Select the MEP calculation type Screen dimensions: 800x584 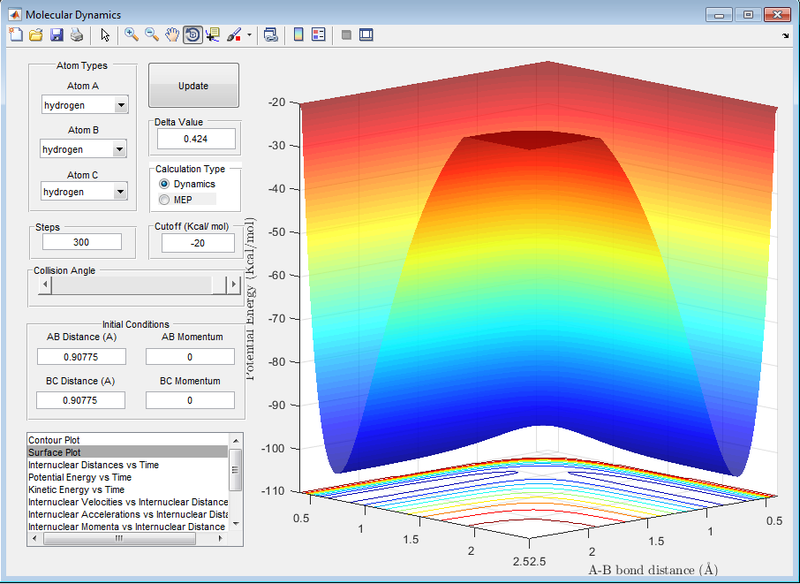[x=165, y=200]
